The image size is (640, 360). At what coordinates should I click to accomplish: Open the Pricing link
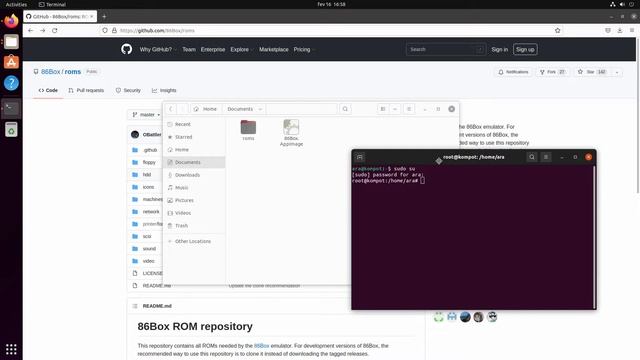click(302, 49)
